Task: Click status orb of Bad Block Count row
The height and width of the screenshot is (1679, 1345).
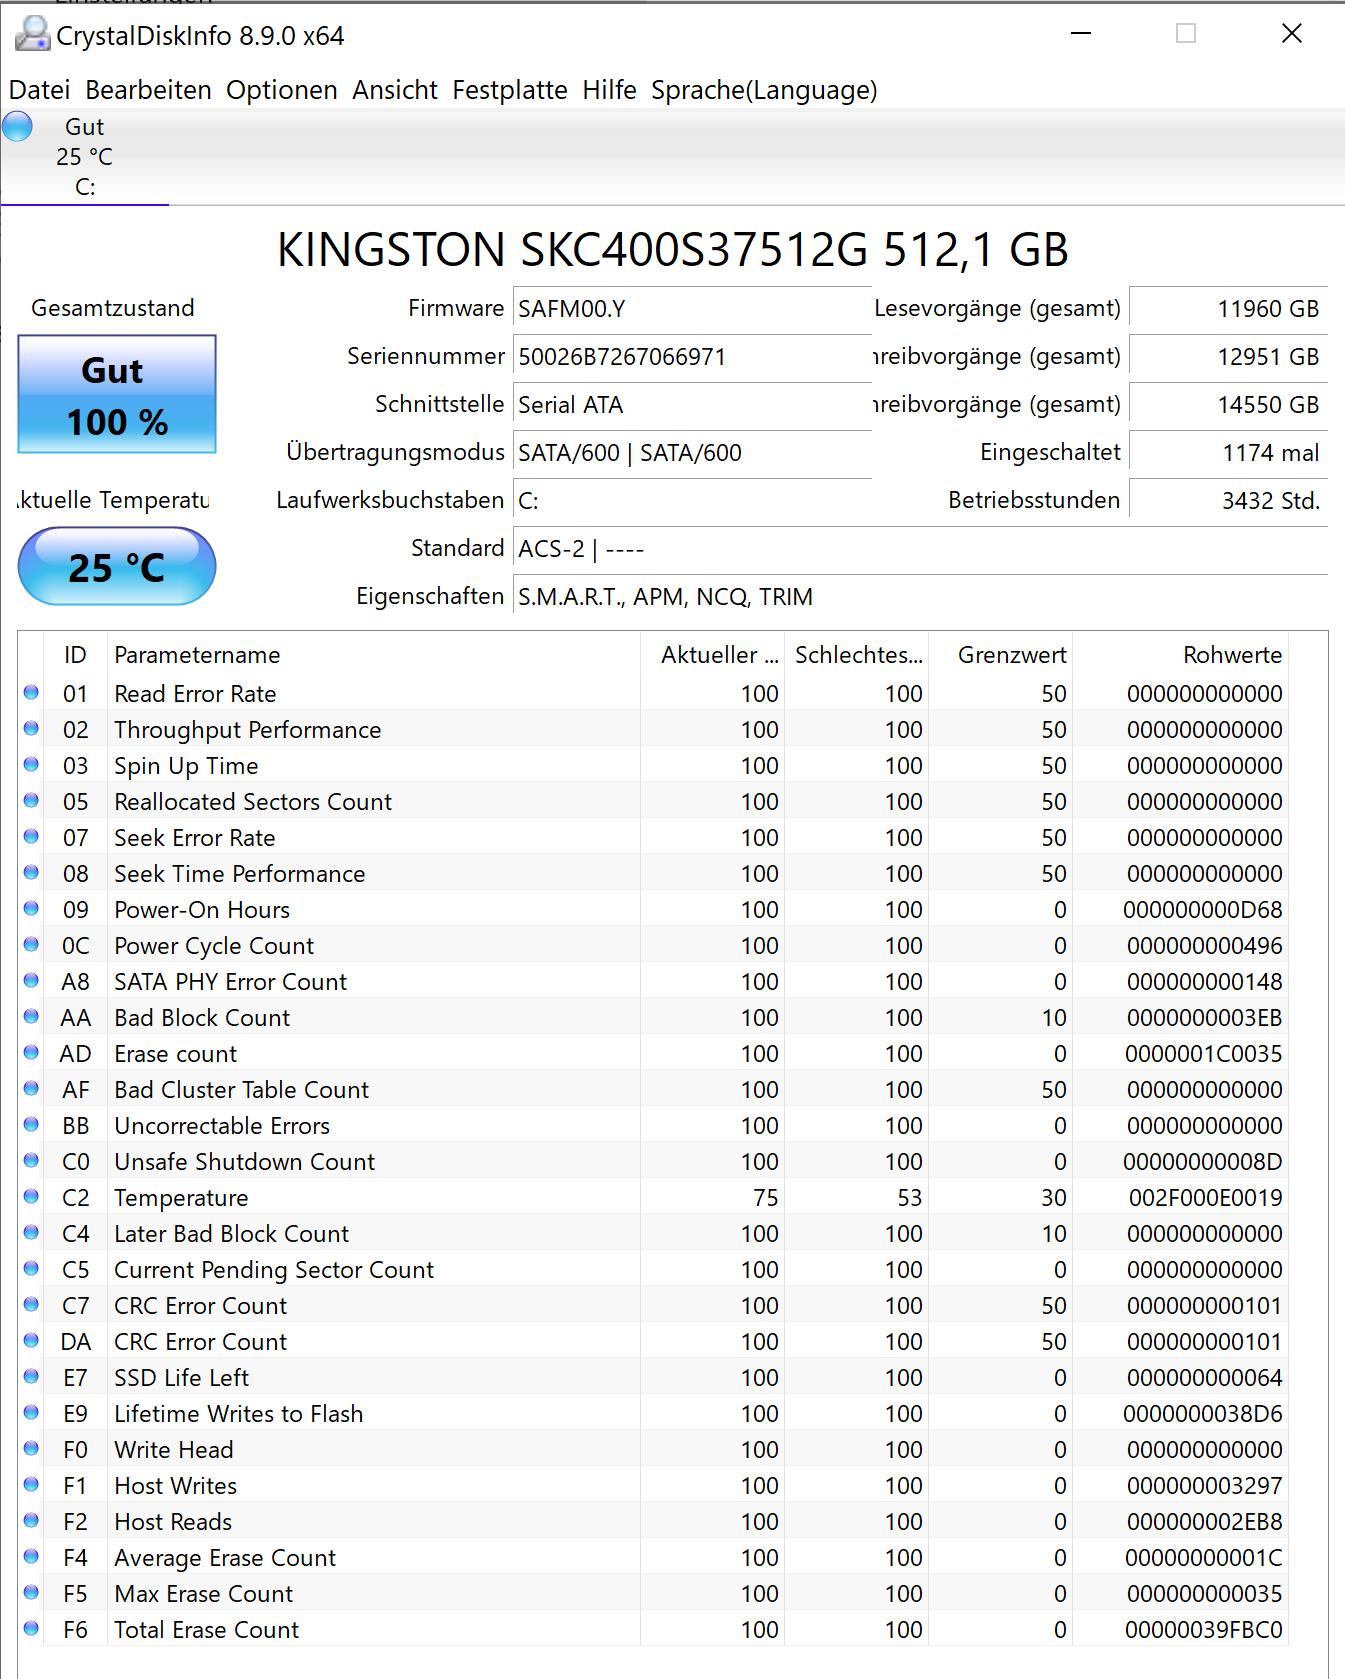Action: pyautogui.click(x=31, y=1016)
